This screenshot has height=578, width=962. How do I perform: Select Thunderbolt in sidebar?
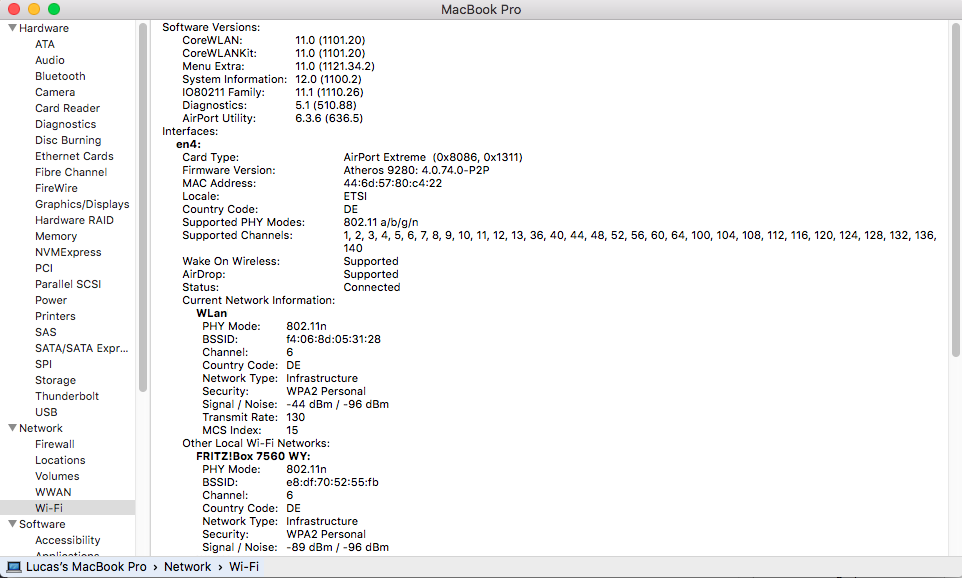point(67,396)
